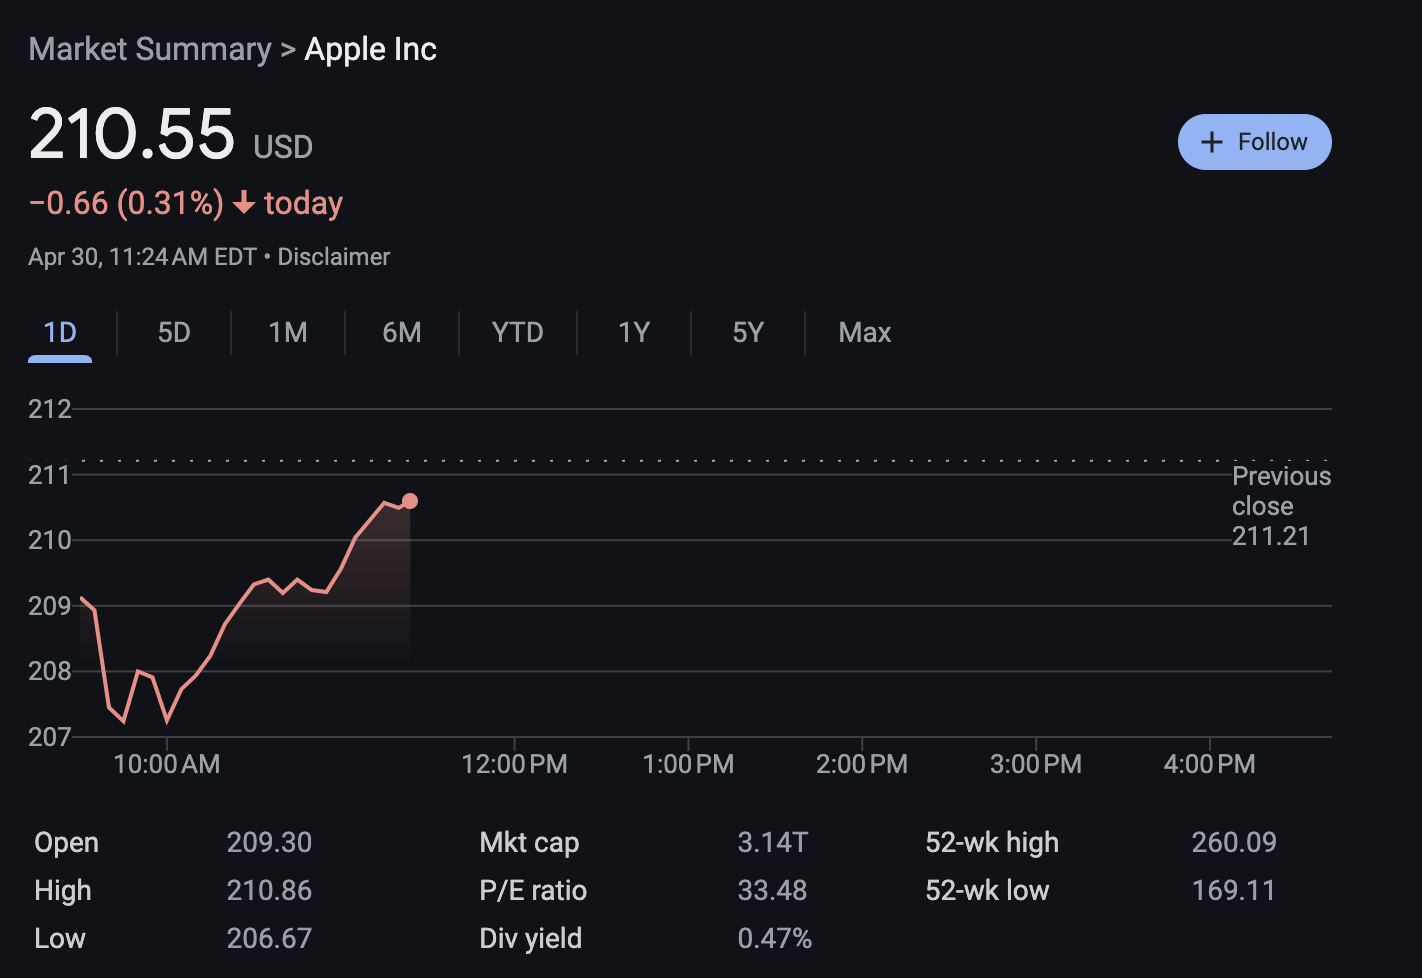
Task: Click the Follow button
Action: tap(1254, 142)
